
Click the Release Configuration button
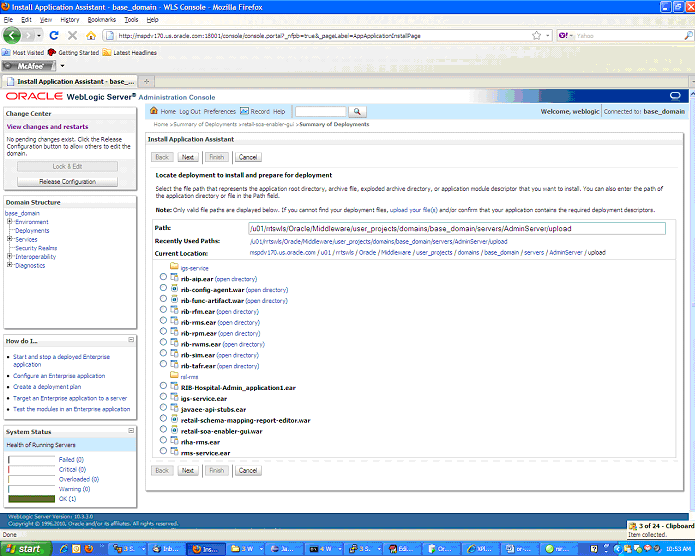[67, 181]
